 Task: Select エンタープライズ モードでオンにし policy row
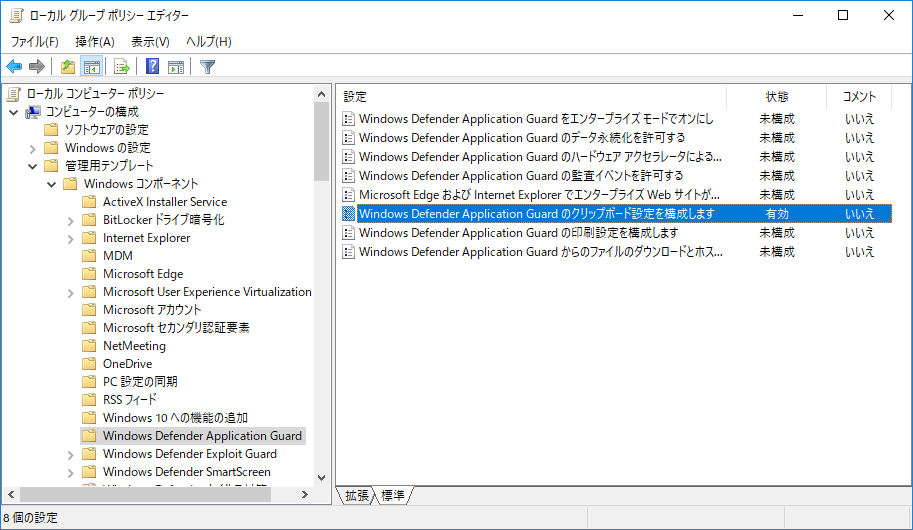tap(617, 119)
